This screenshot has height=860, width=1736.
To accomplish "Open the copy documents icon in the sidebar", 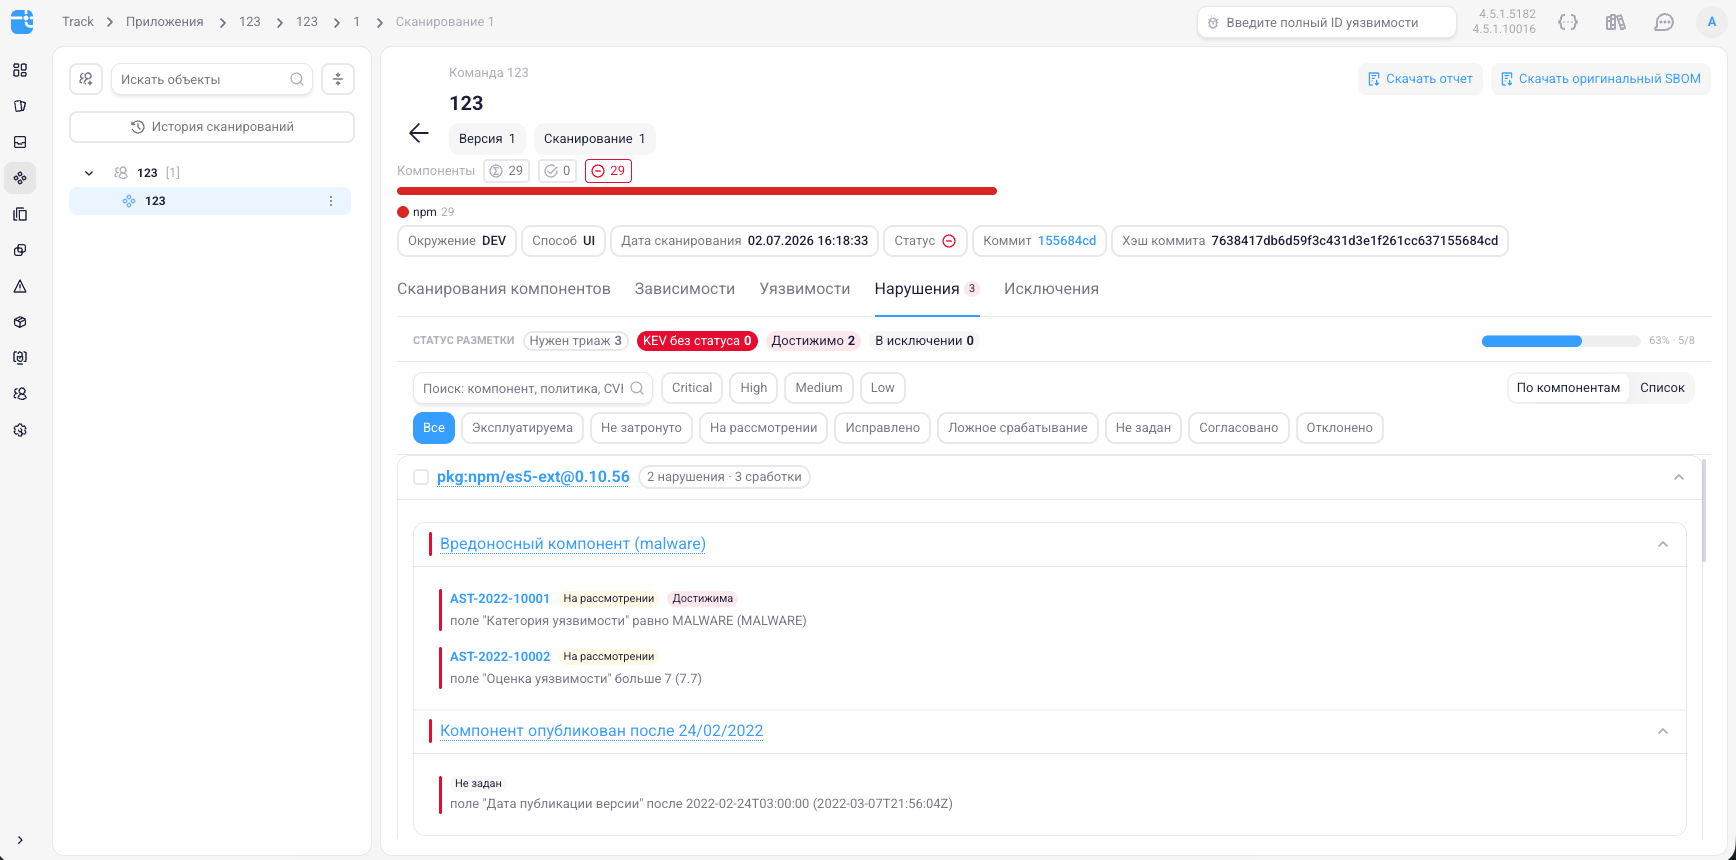I will click(x=20, y=214).
